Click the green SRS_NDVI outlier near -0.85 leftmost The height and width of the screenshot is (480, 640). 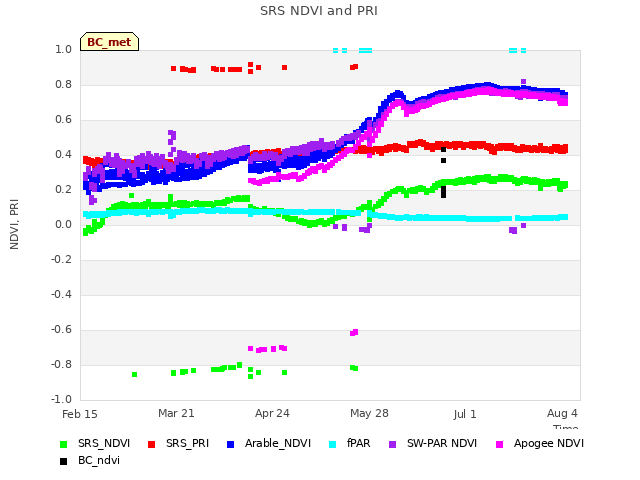pos(135,374)
